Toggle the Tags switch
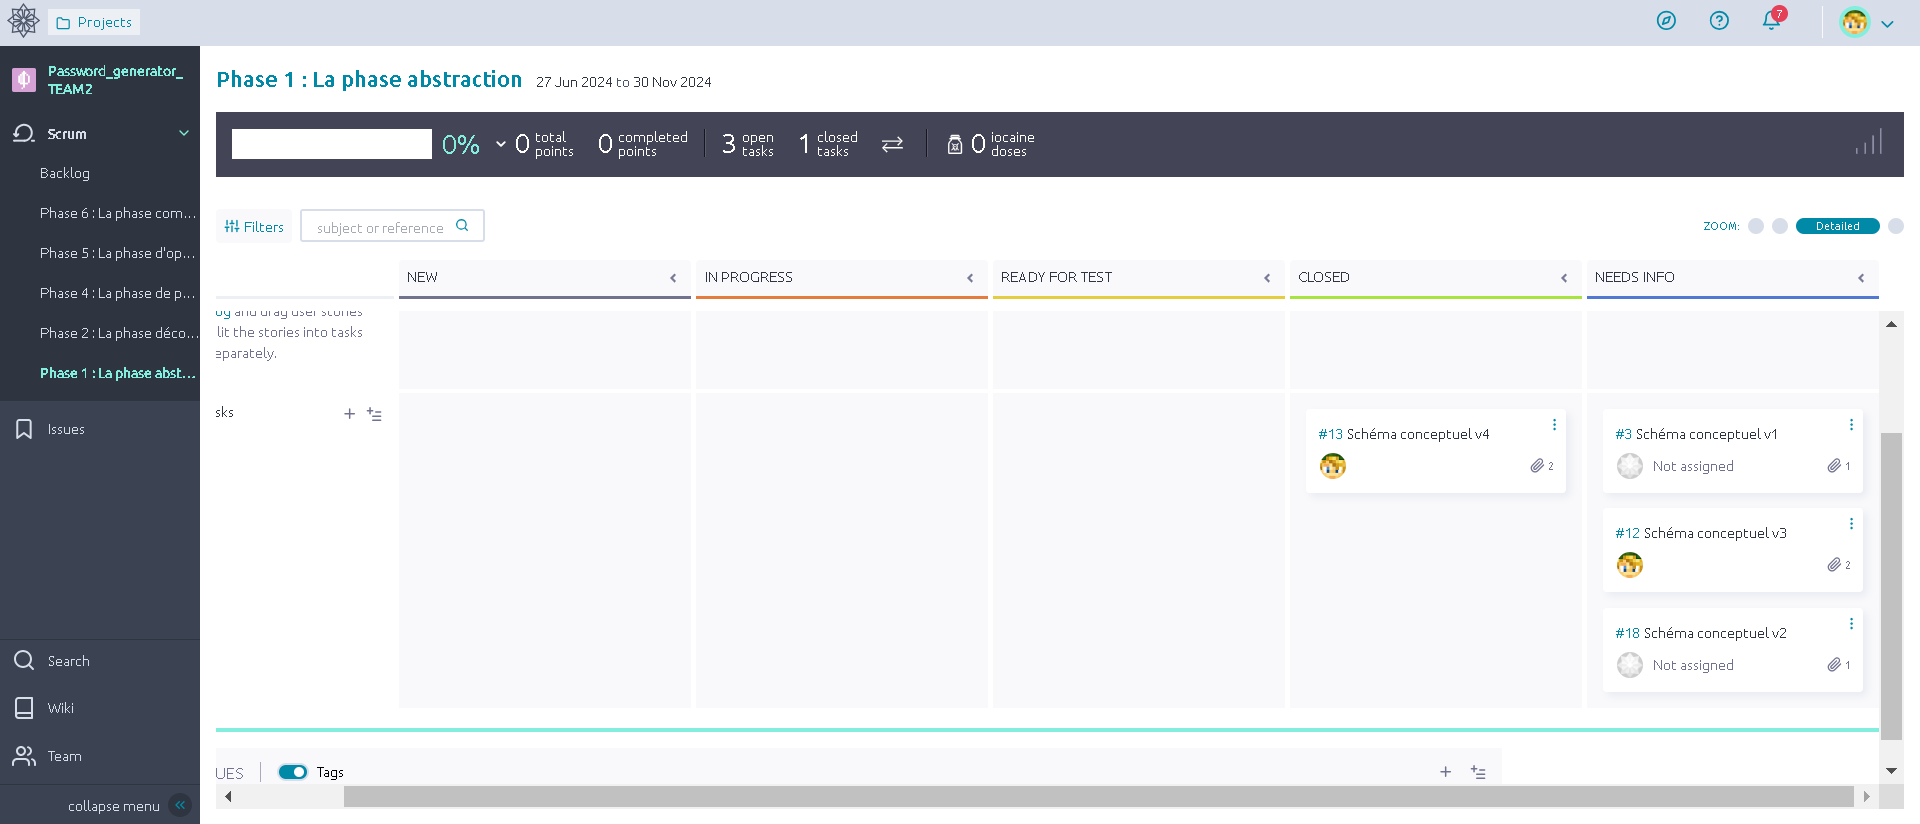The width and height of the screenshot is (1920, 824). (x=293, y=772)
